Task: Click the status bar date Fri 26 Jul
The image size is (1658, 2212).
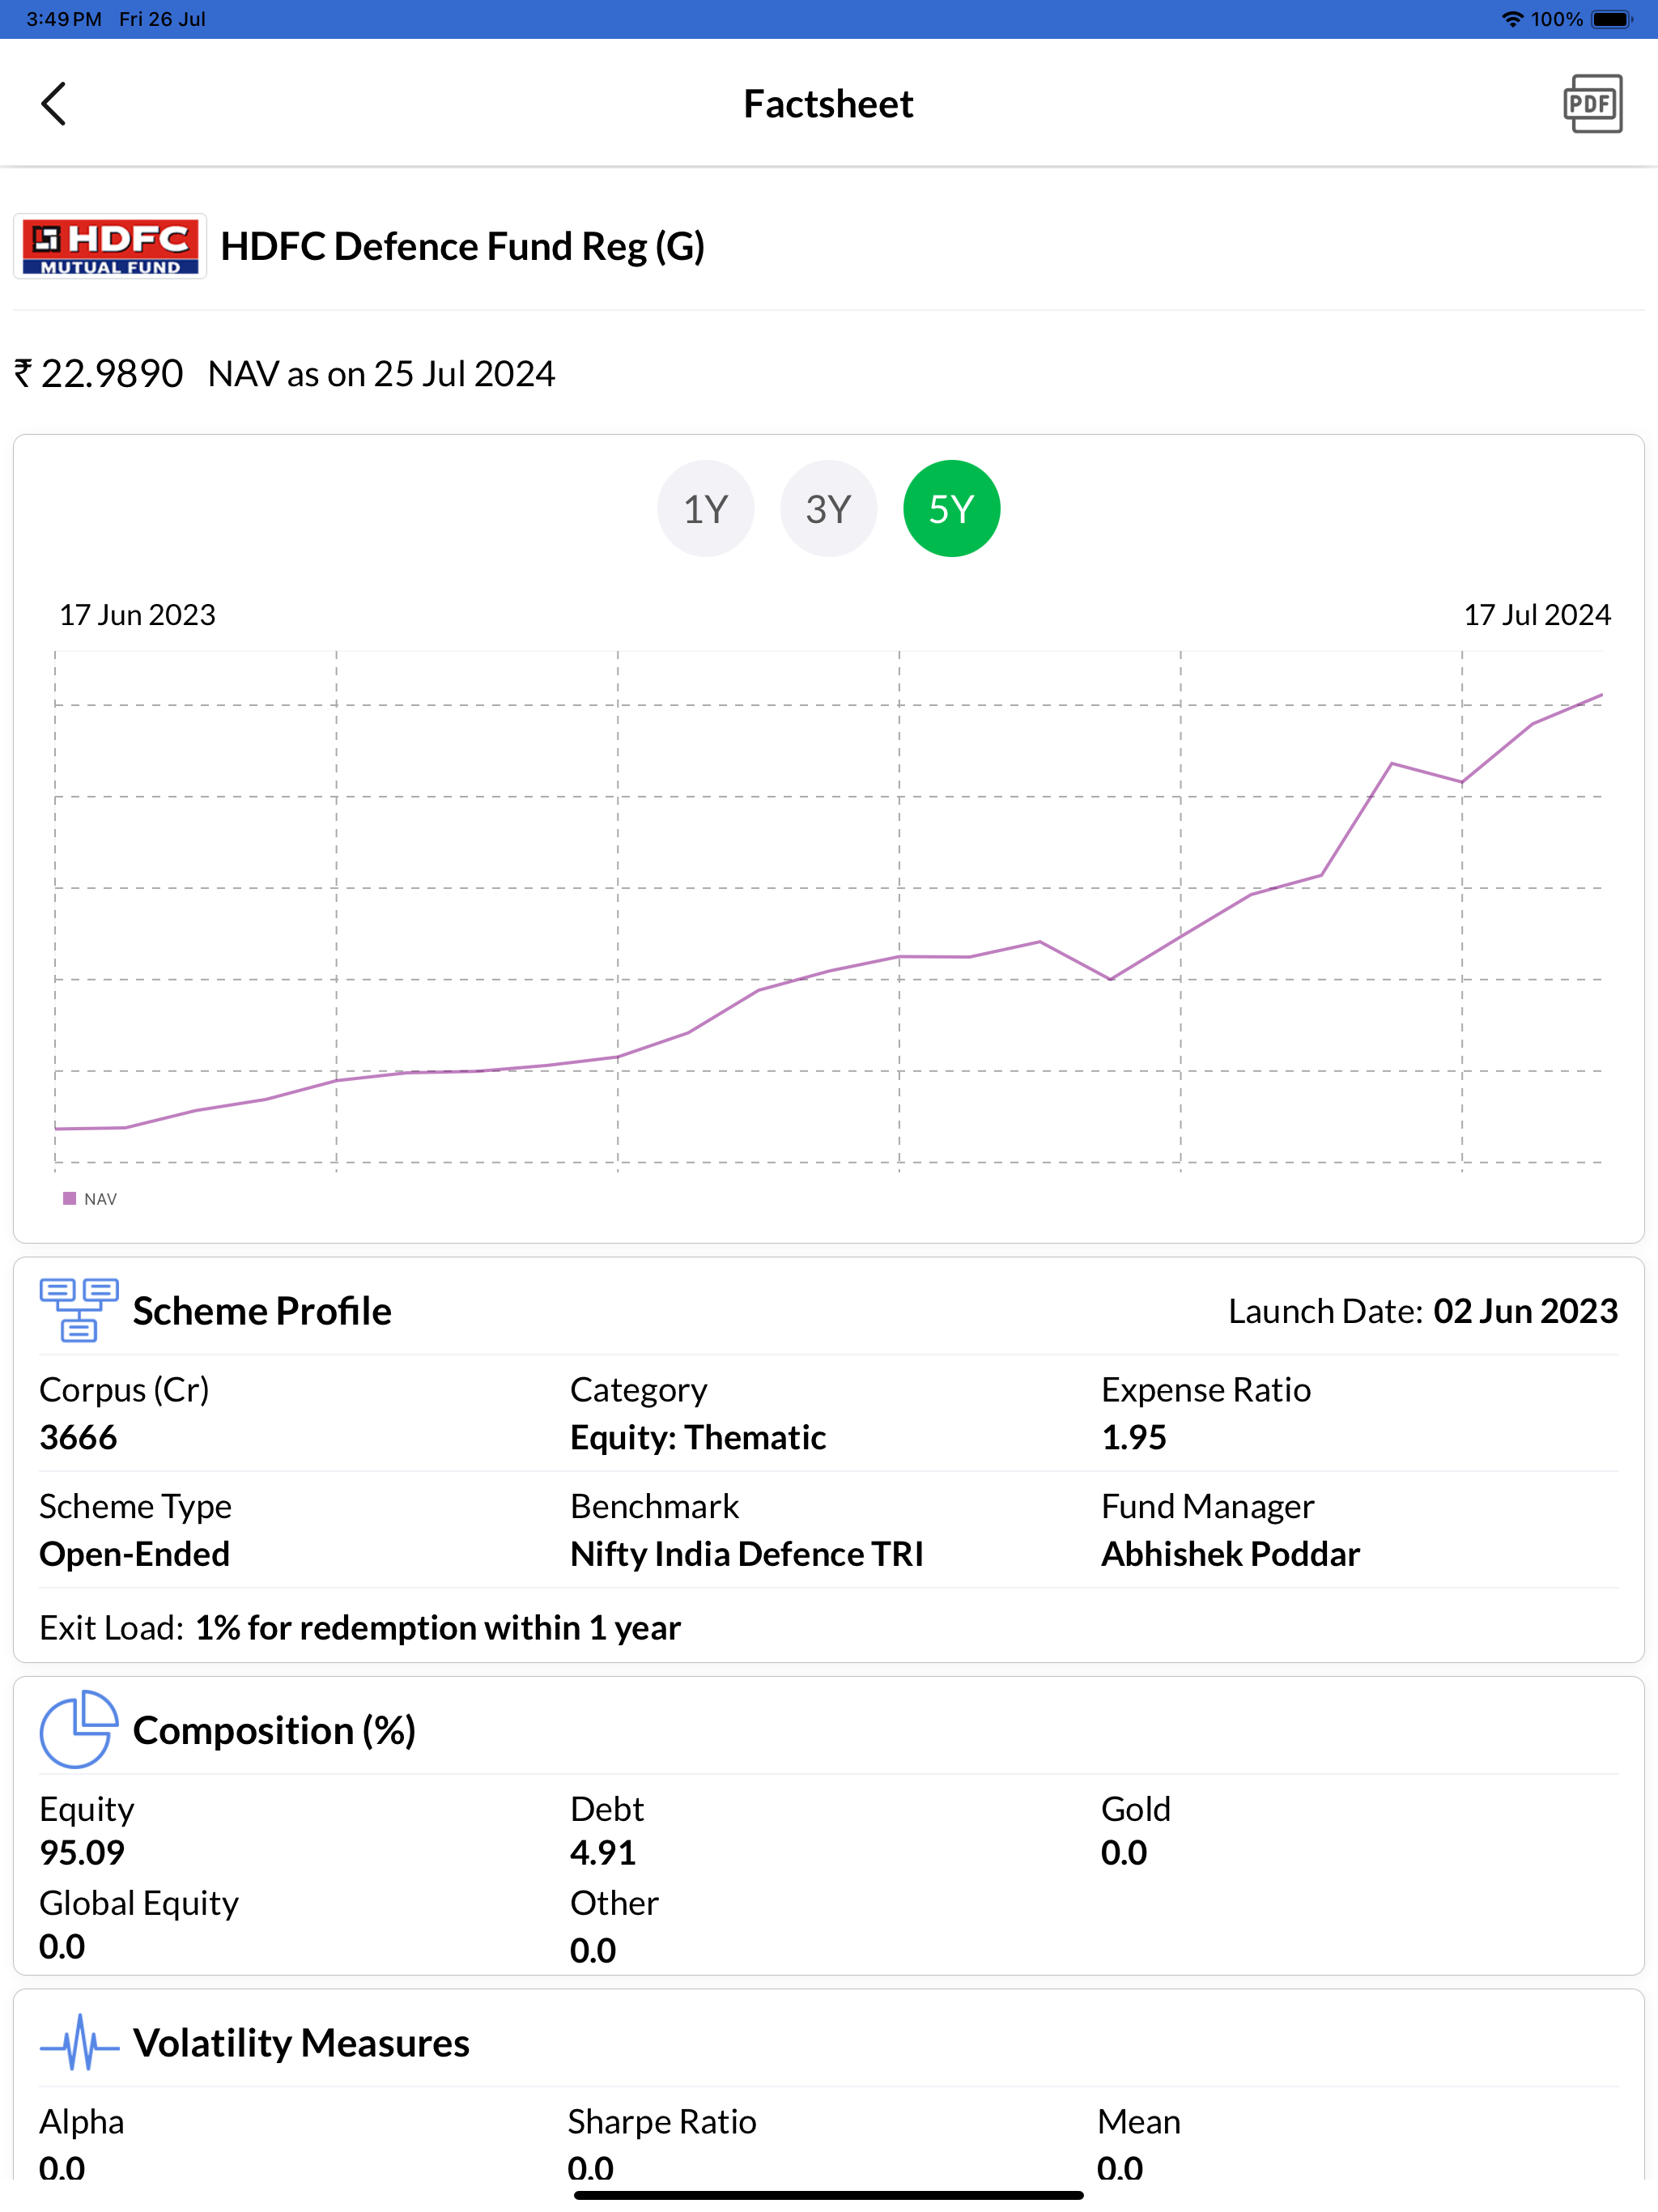Action: pyautogui.click(x=162, y=19)
